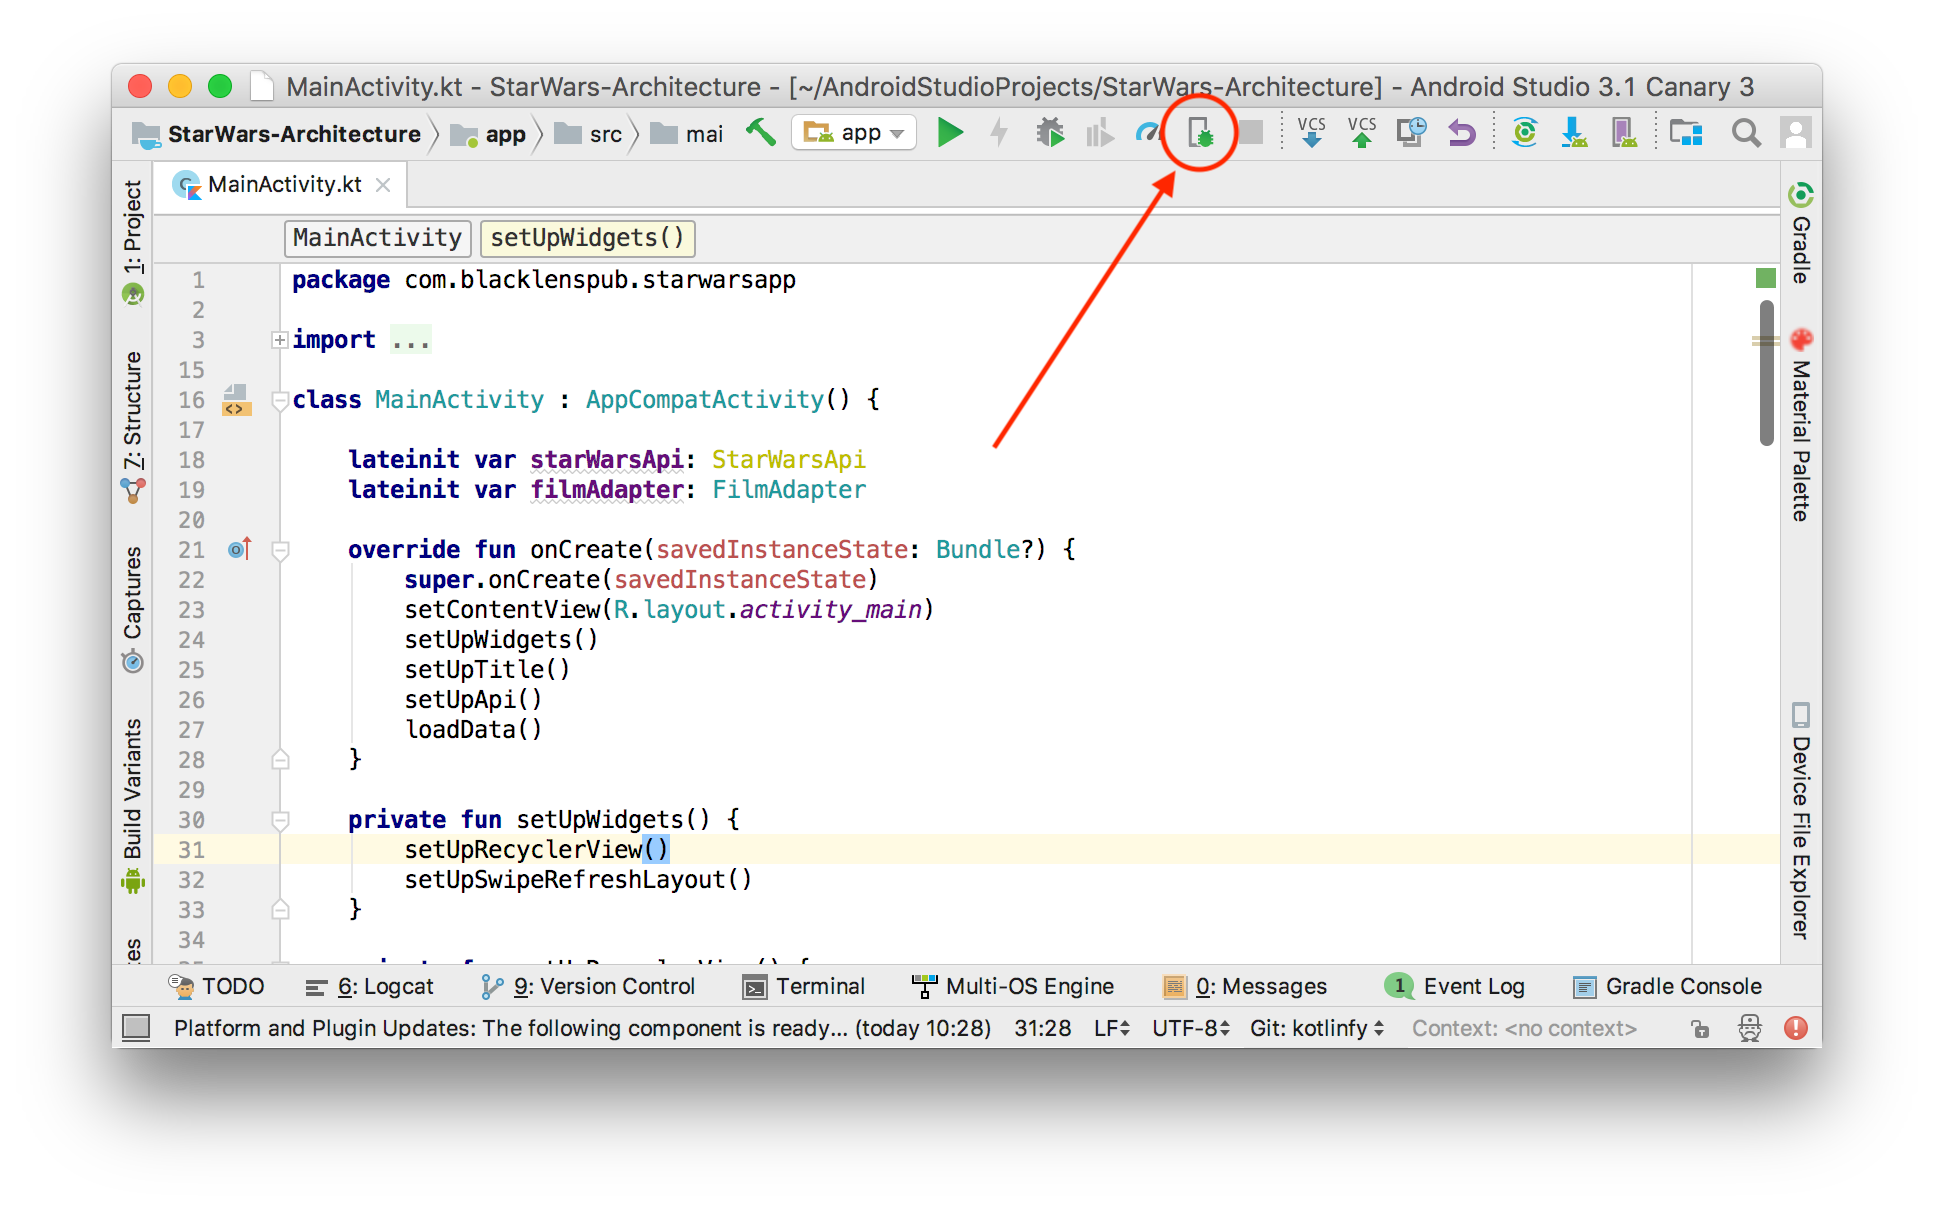1934x1208 pixels.
Task: Expand the collapsed import block
Action: 280,340
